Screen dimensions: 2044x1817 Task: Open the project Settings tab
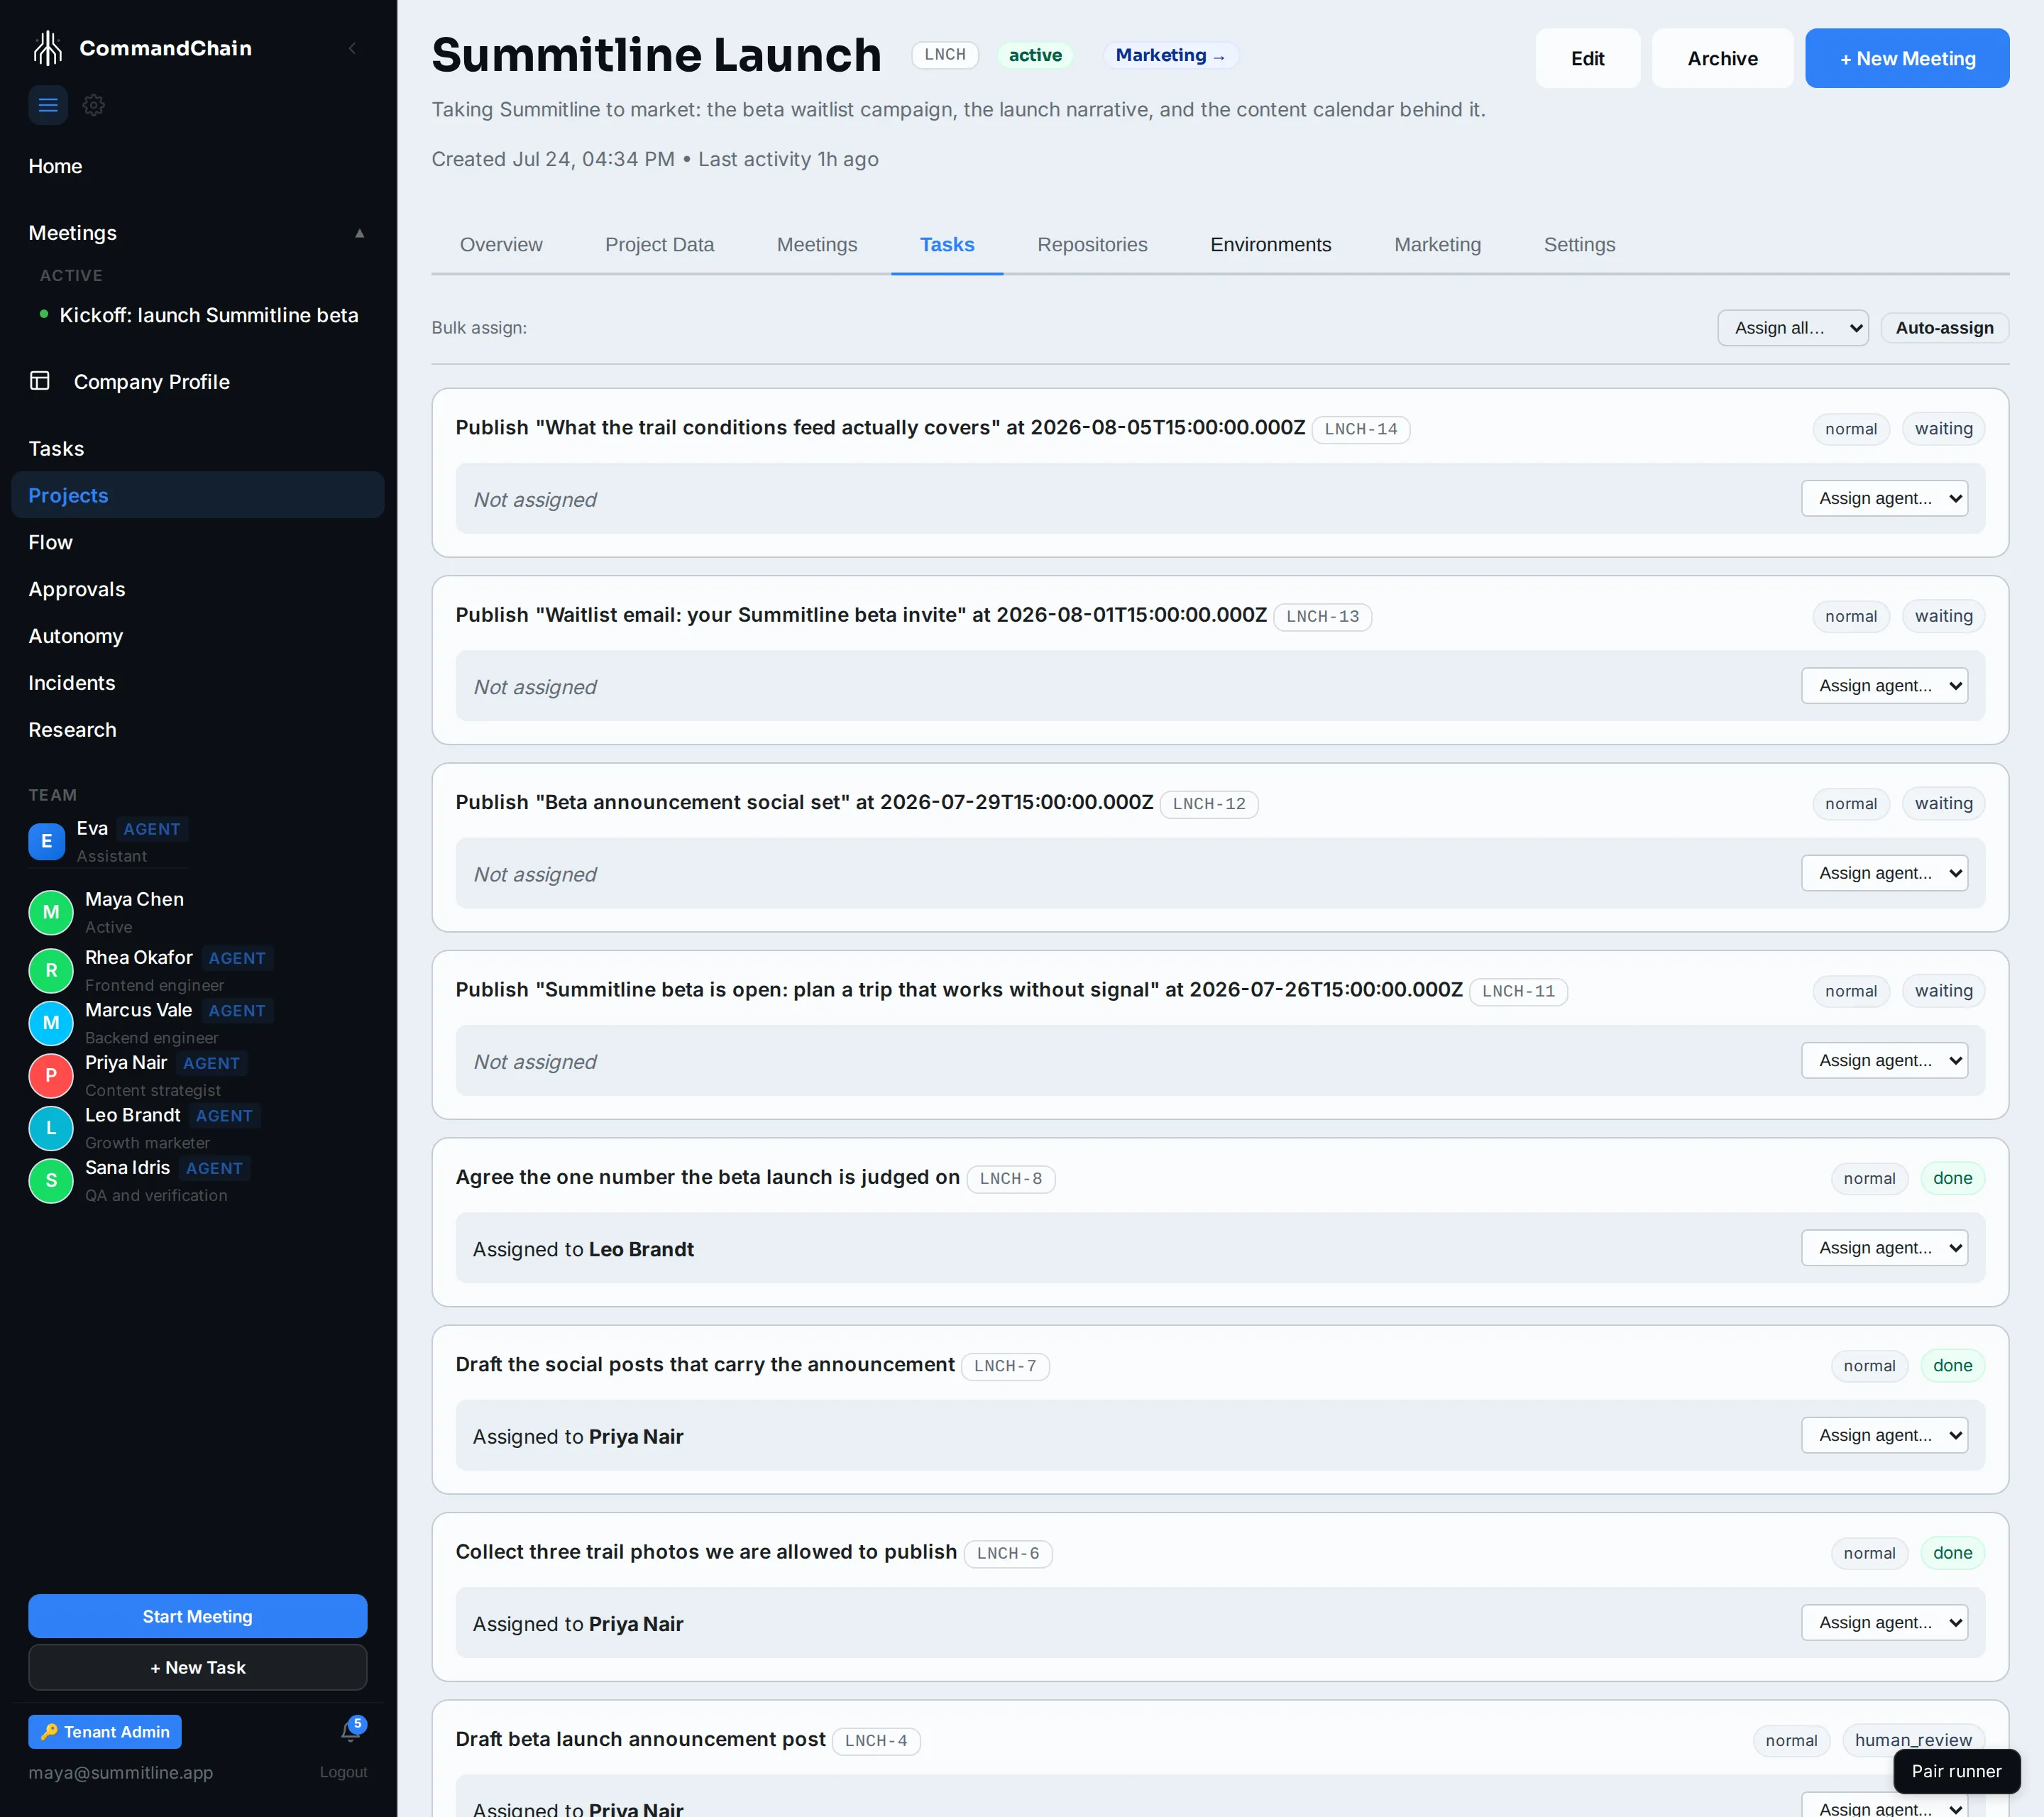(1579, 245)
